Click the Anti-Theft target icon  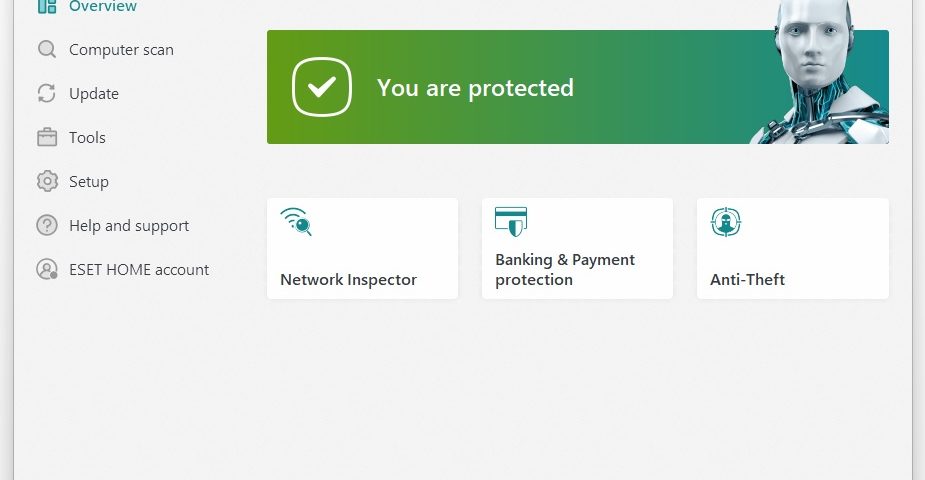tap(725, 221)
